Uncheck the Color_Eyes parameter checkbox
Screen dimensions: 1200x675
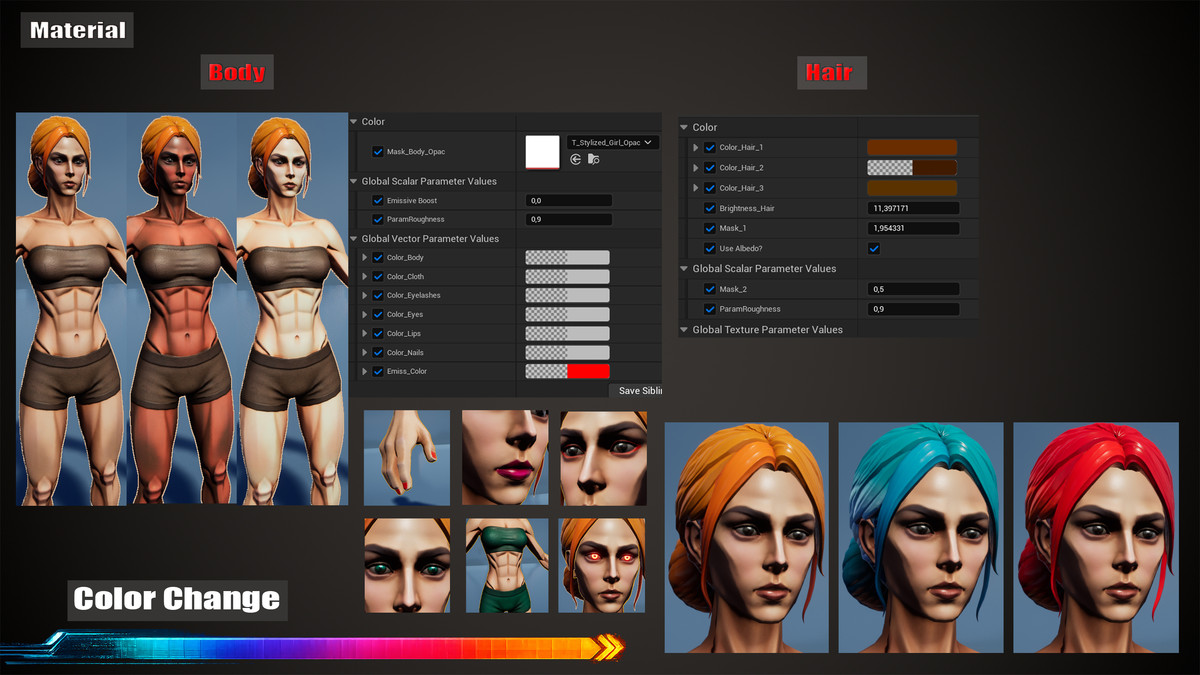tap(378, 315)
